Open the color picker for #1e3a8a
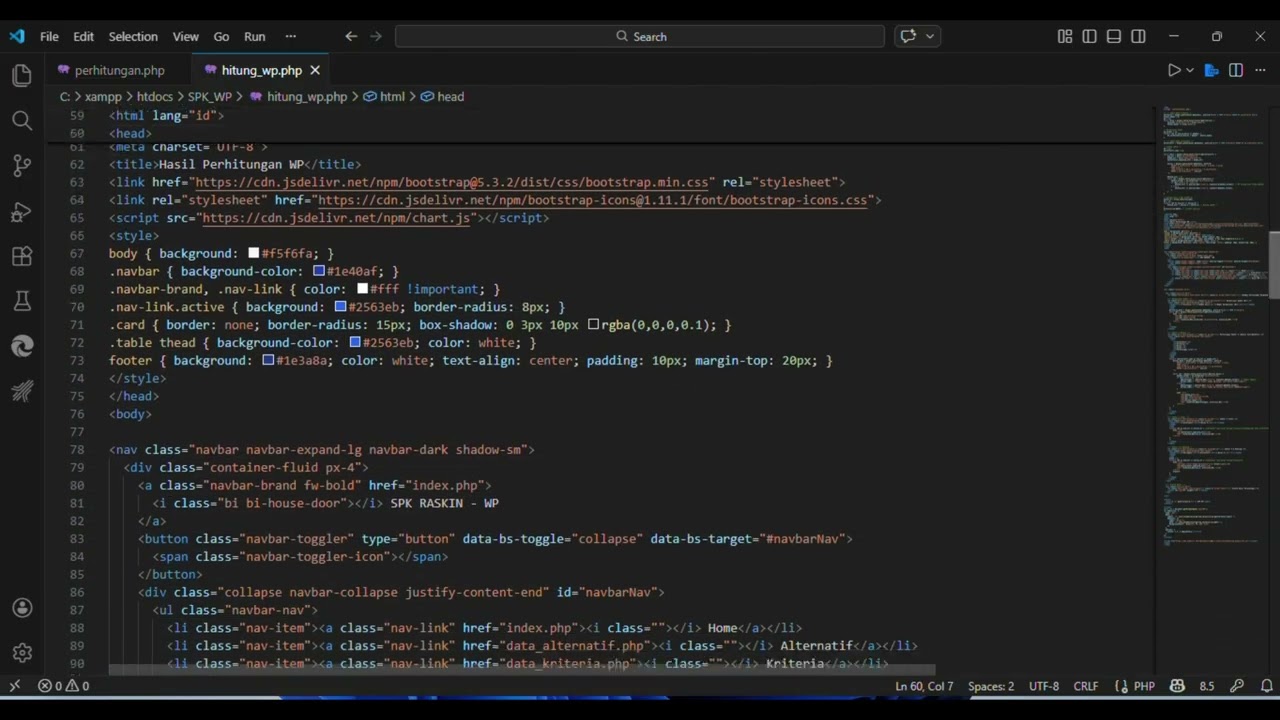 pyautogui.click(x=268, y=361)
